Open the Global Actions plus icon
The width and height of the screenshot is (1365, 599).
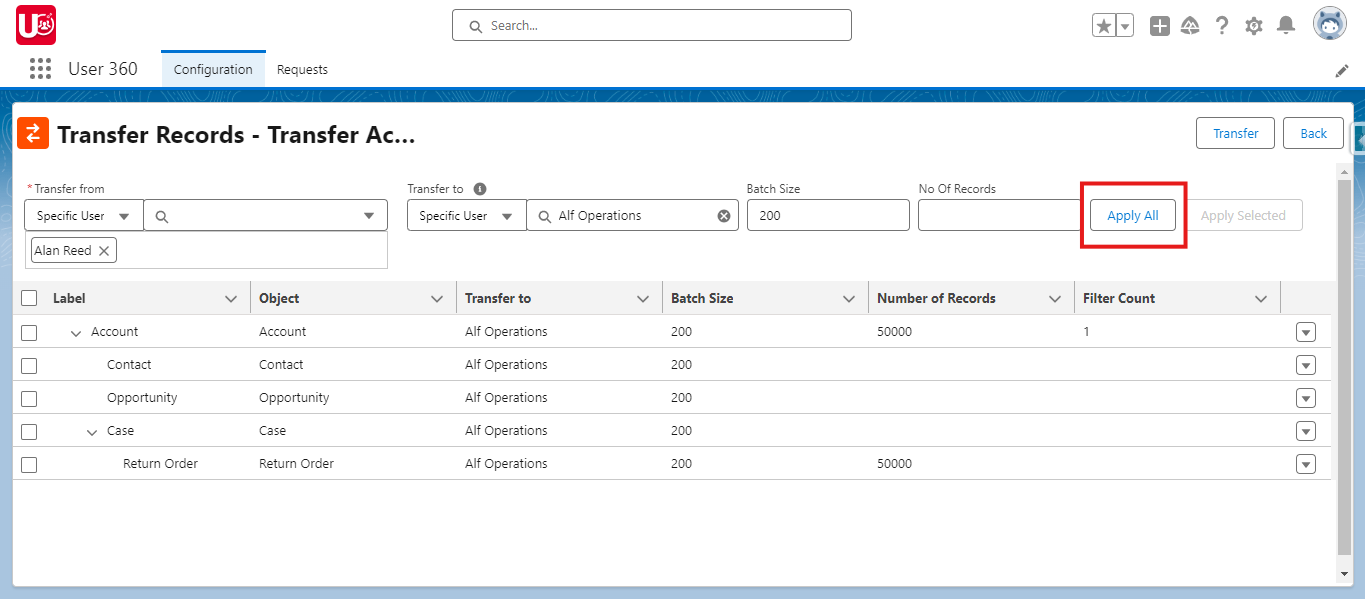[1159, 26]
